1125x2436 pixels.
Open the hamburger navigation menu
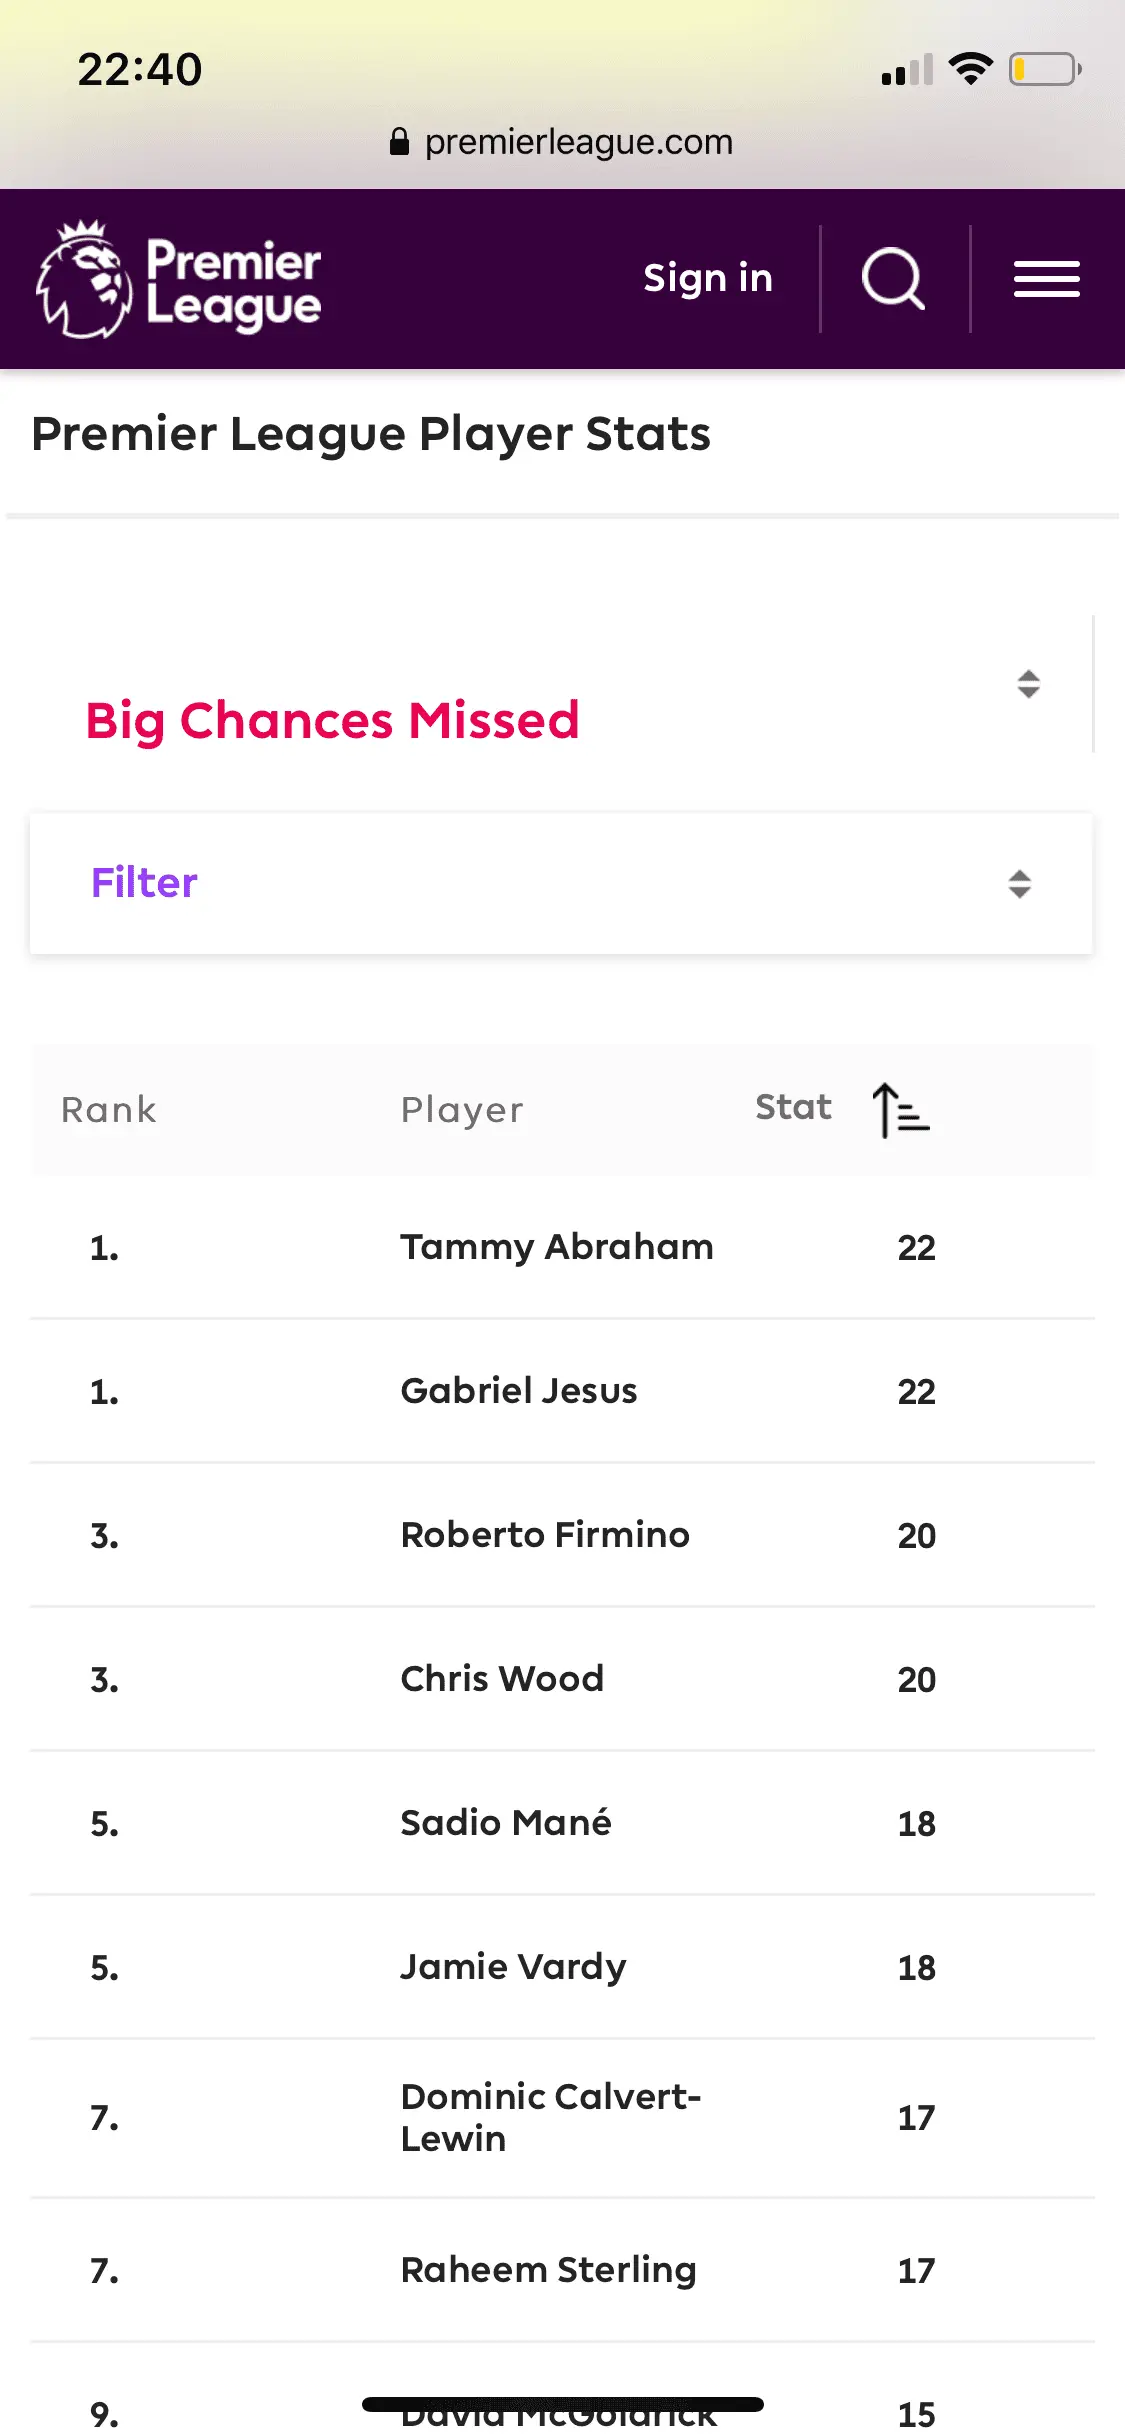[1046, 279]
